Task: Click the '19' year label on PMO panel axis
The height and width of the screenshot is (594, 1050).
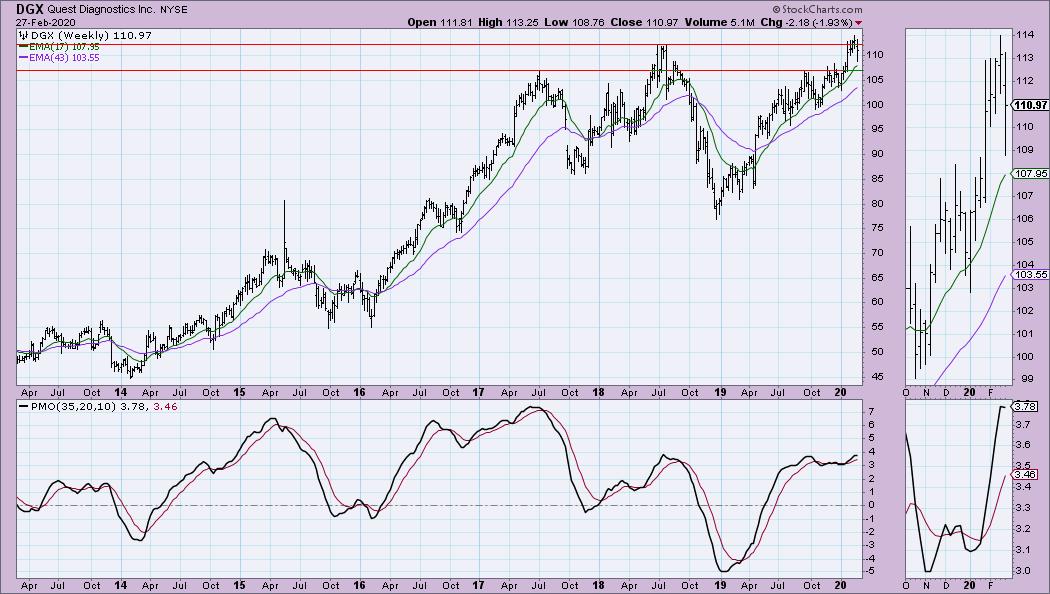Action: [720, 585]
